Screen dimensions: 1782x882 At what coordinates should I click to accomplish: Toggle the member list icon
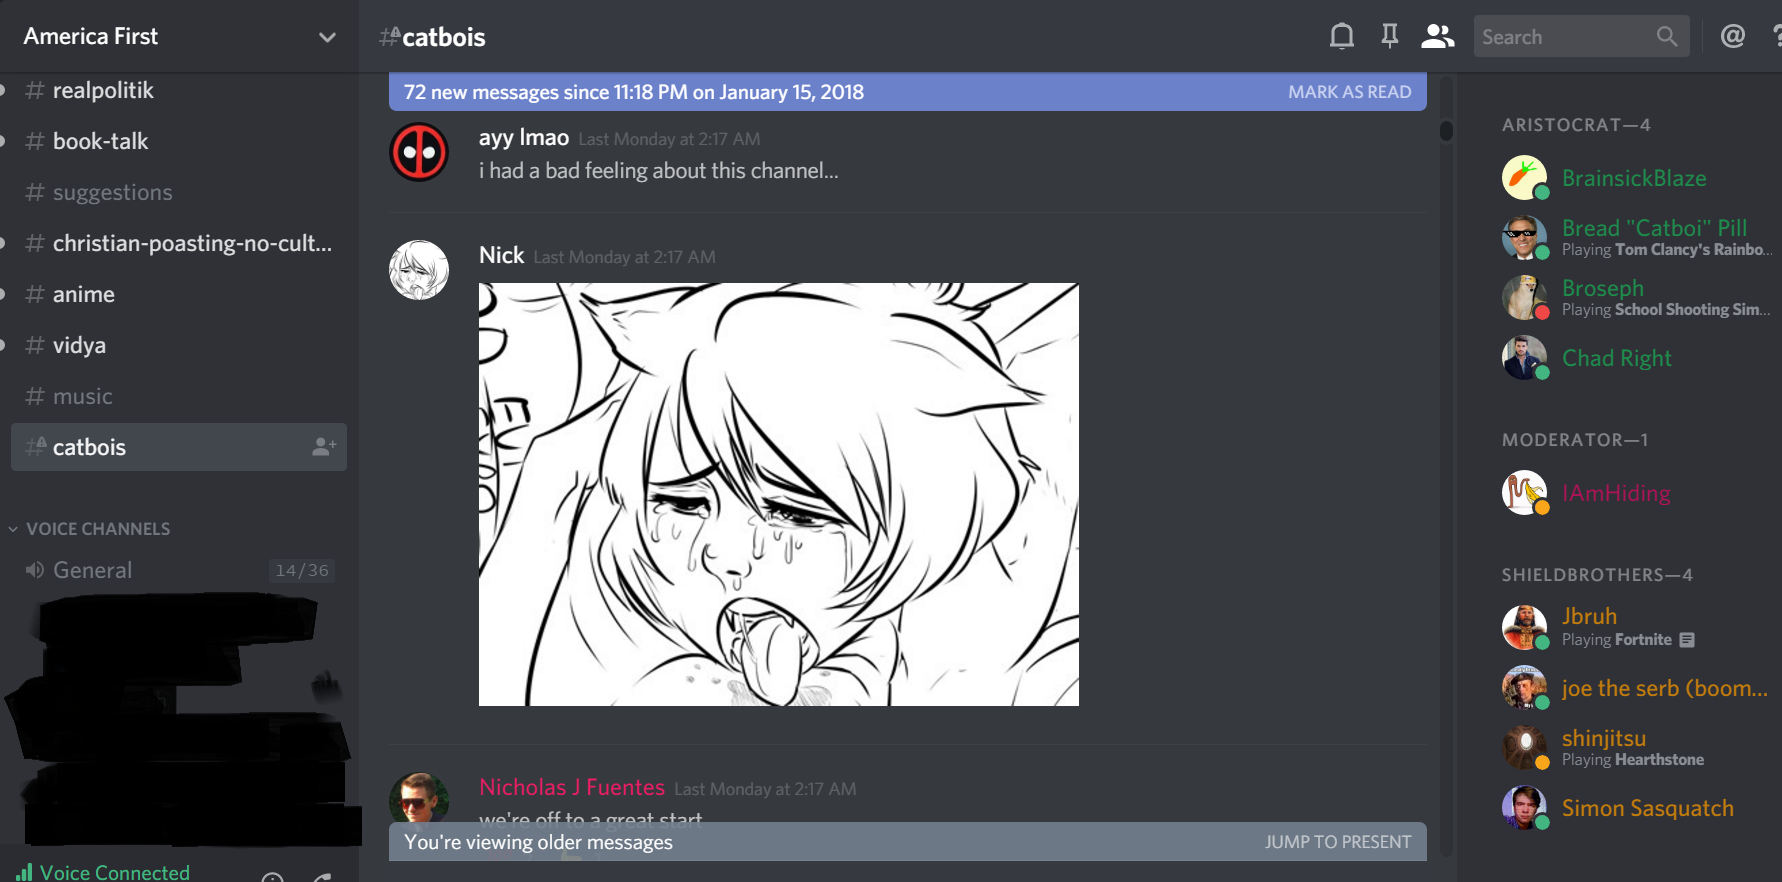1438,37
